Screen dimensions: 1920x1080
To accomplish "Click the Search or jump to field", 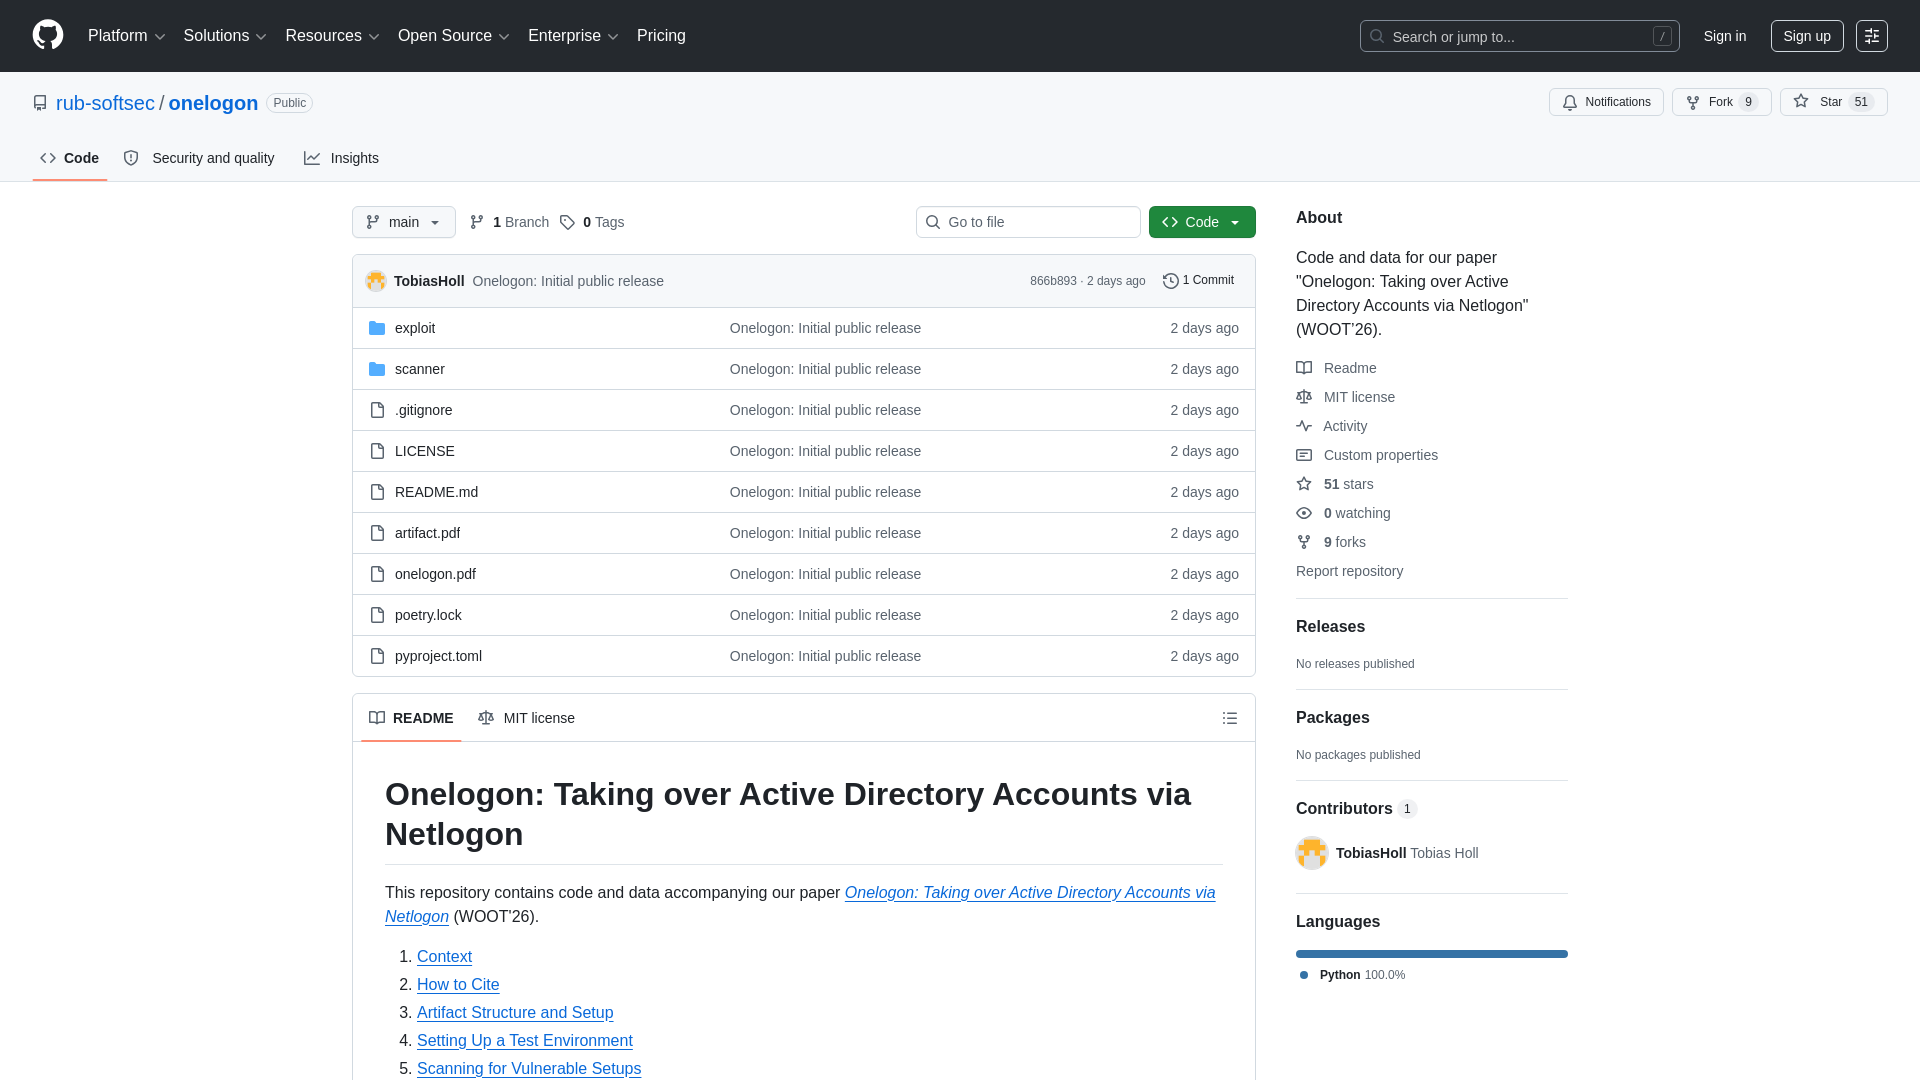I will click(x=1520, y=36).
